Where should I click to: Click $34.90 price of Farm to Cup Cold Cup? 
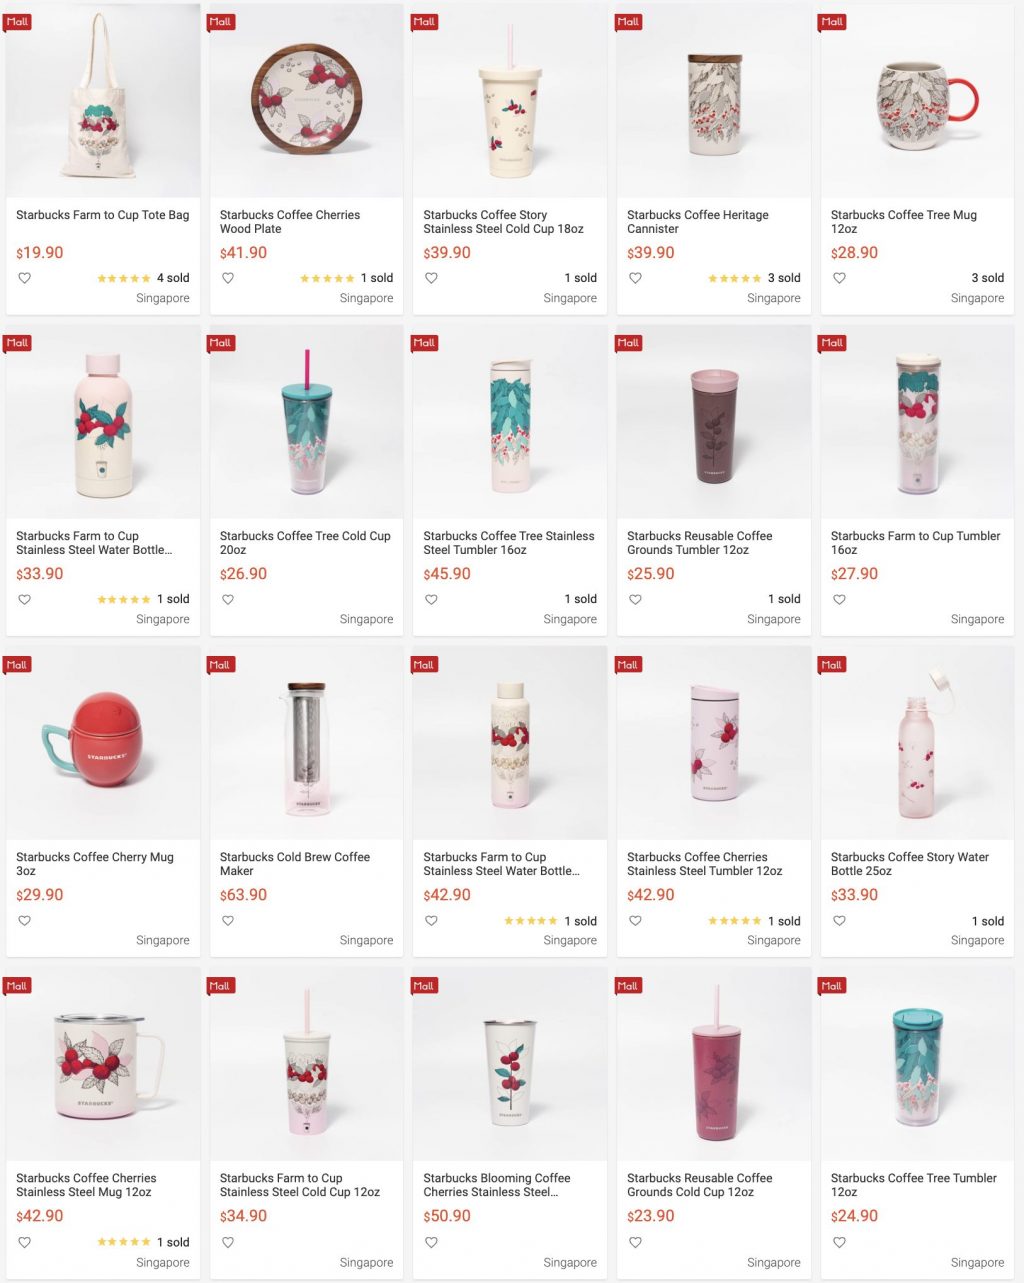[244, 1216]
